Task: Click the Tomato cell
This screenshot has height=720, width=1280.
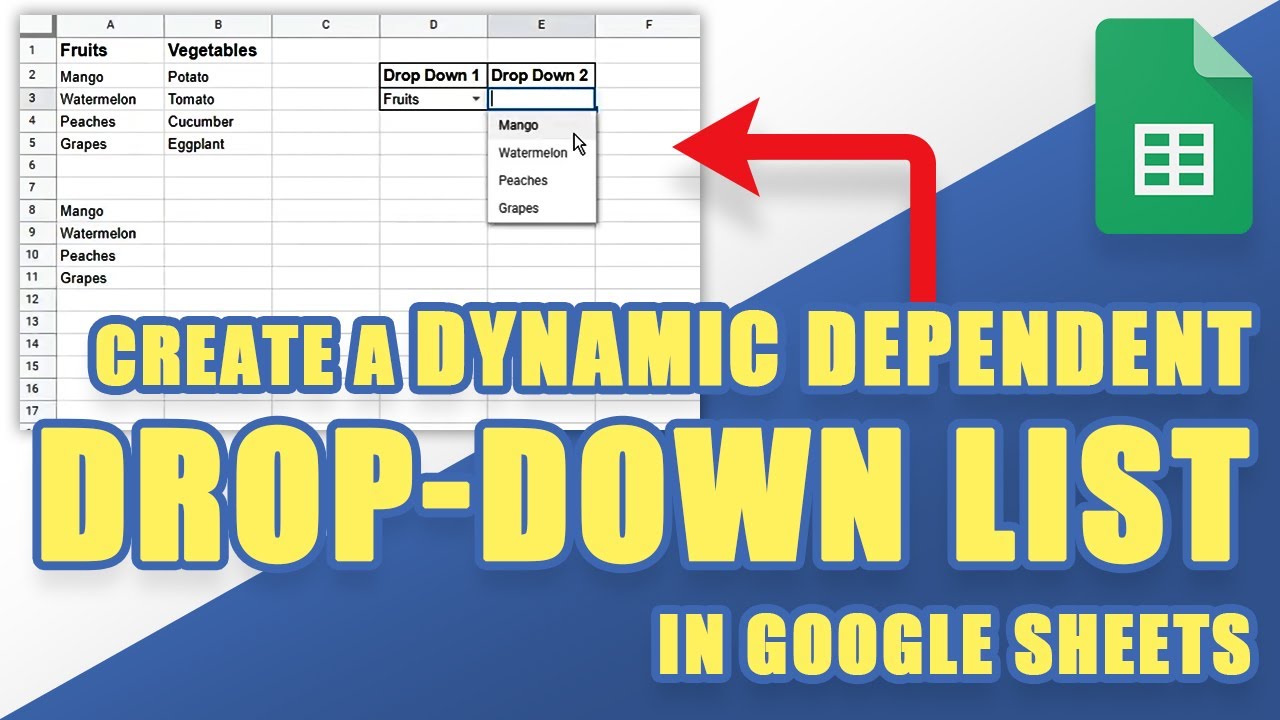Action: coord(218,99)
